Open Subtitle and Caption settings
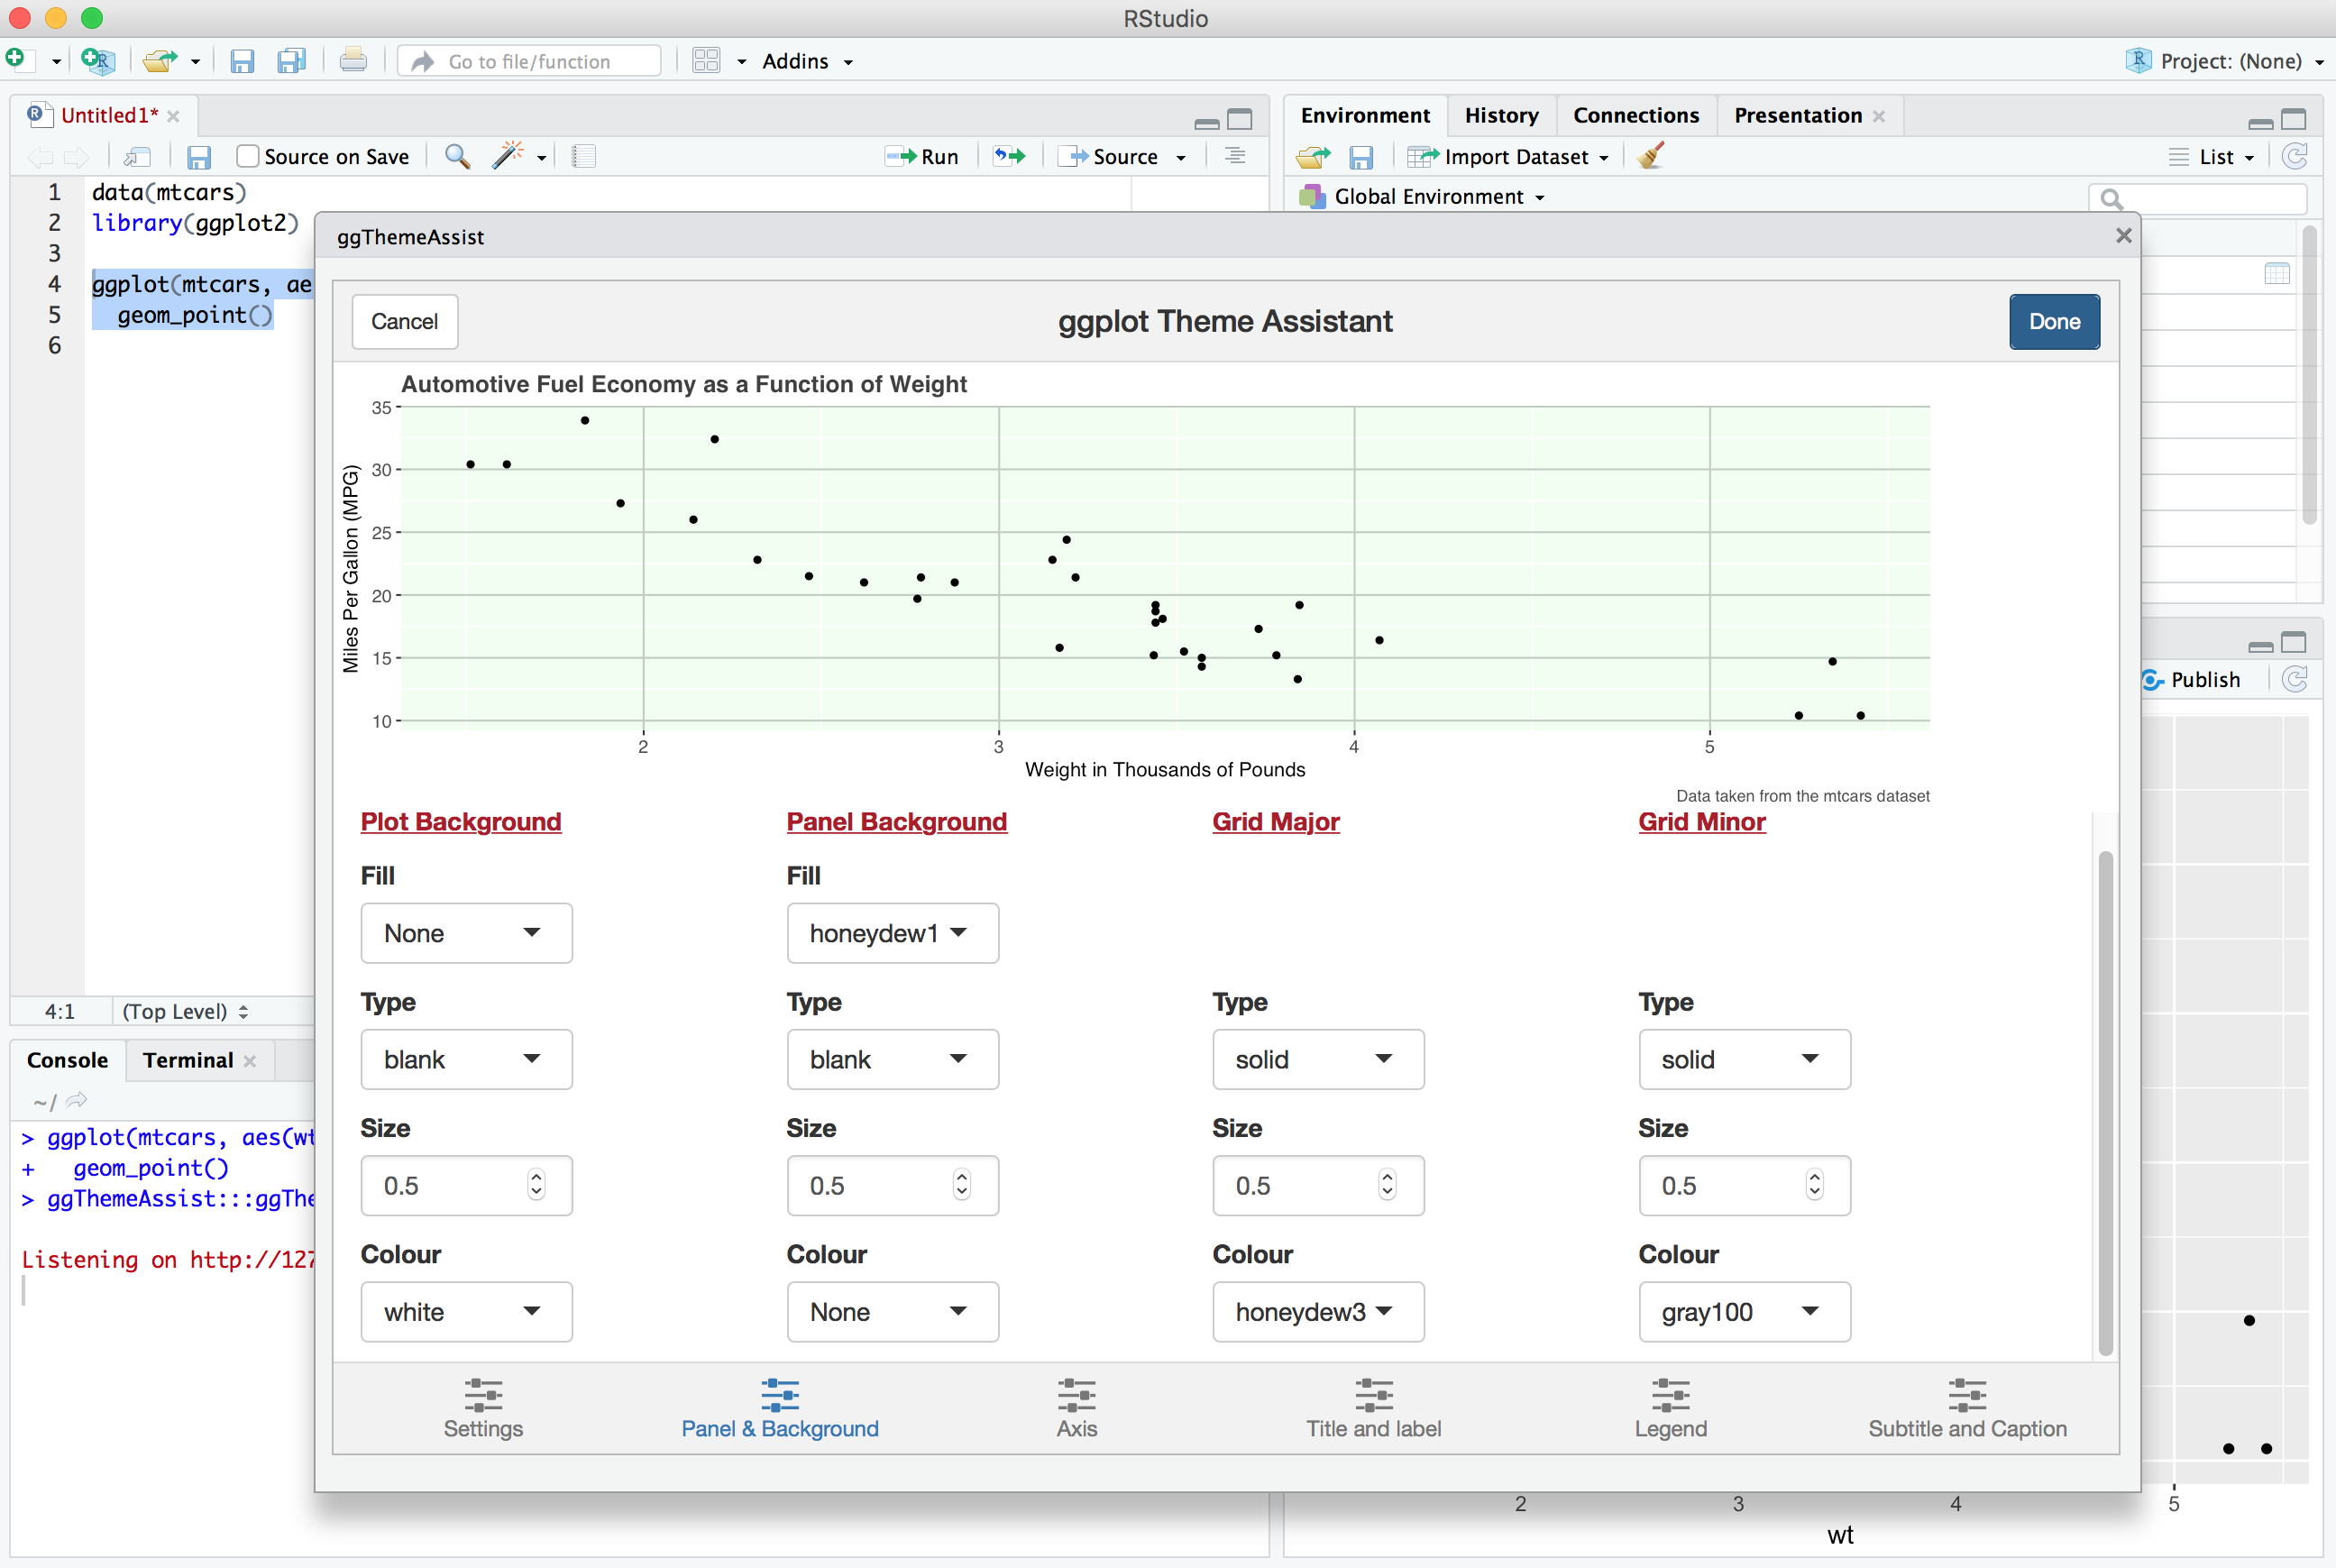The height and width of the screenshot is (1568, 2336). tap(1964, 1408)
